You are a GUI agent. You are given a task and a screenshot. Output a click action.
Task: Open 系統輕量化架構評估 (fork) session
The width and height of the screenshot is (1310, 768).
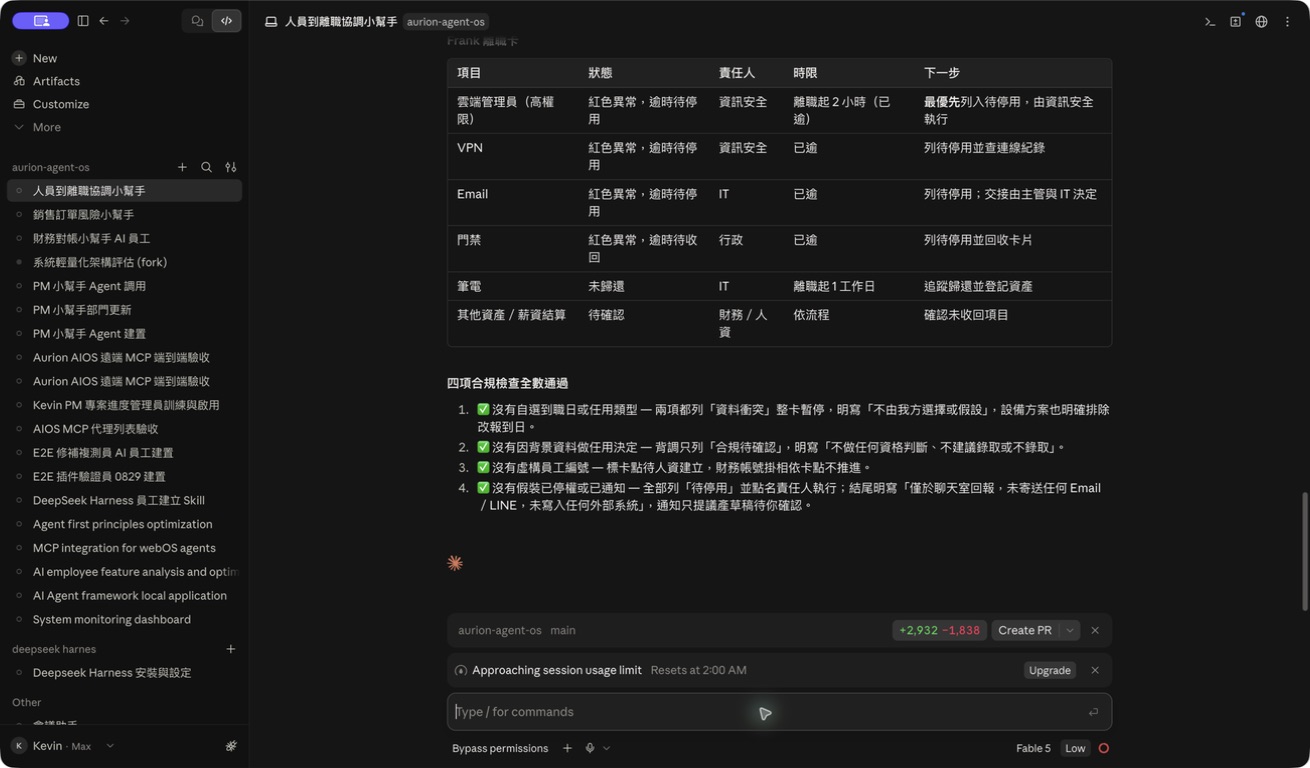click(124, 262)
